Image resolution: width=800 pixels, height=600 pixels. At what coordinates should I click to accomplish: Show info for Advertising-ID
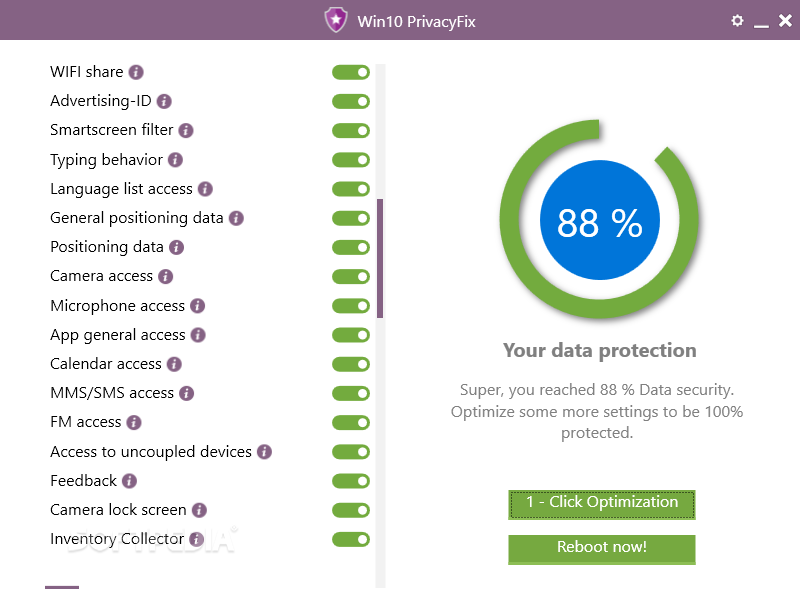[164, 102]
